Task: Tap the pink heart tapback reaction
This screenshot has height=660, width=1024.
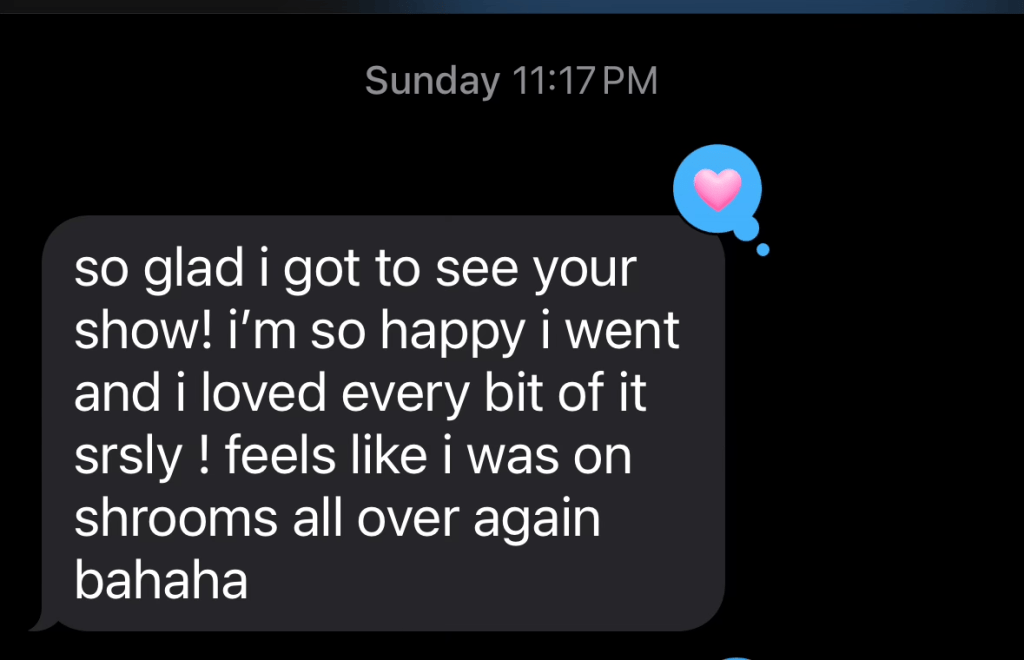Action: pyautogui.click(x=718, y=188)
